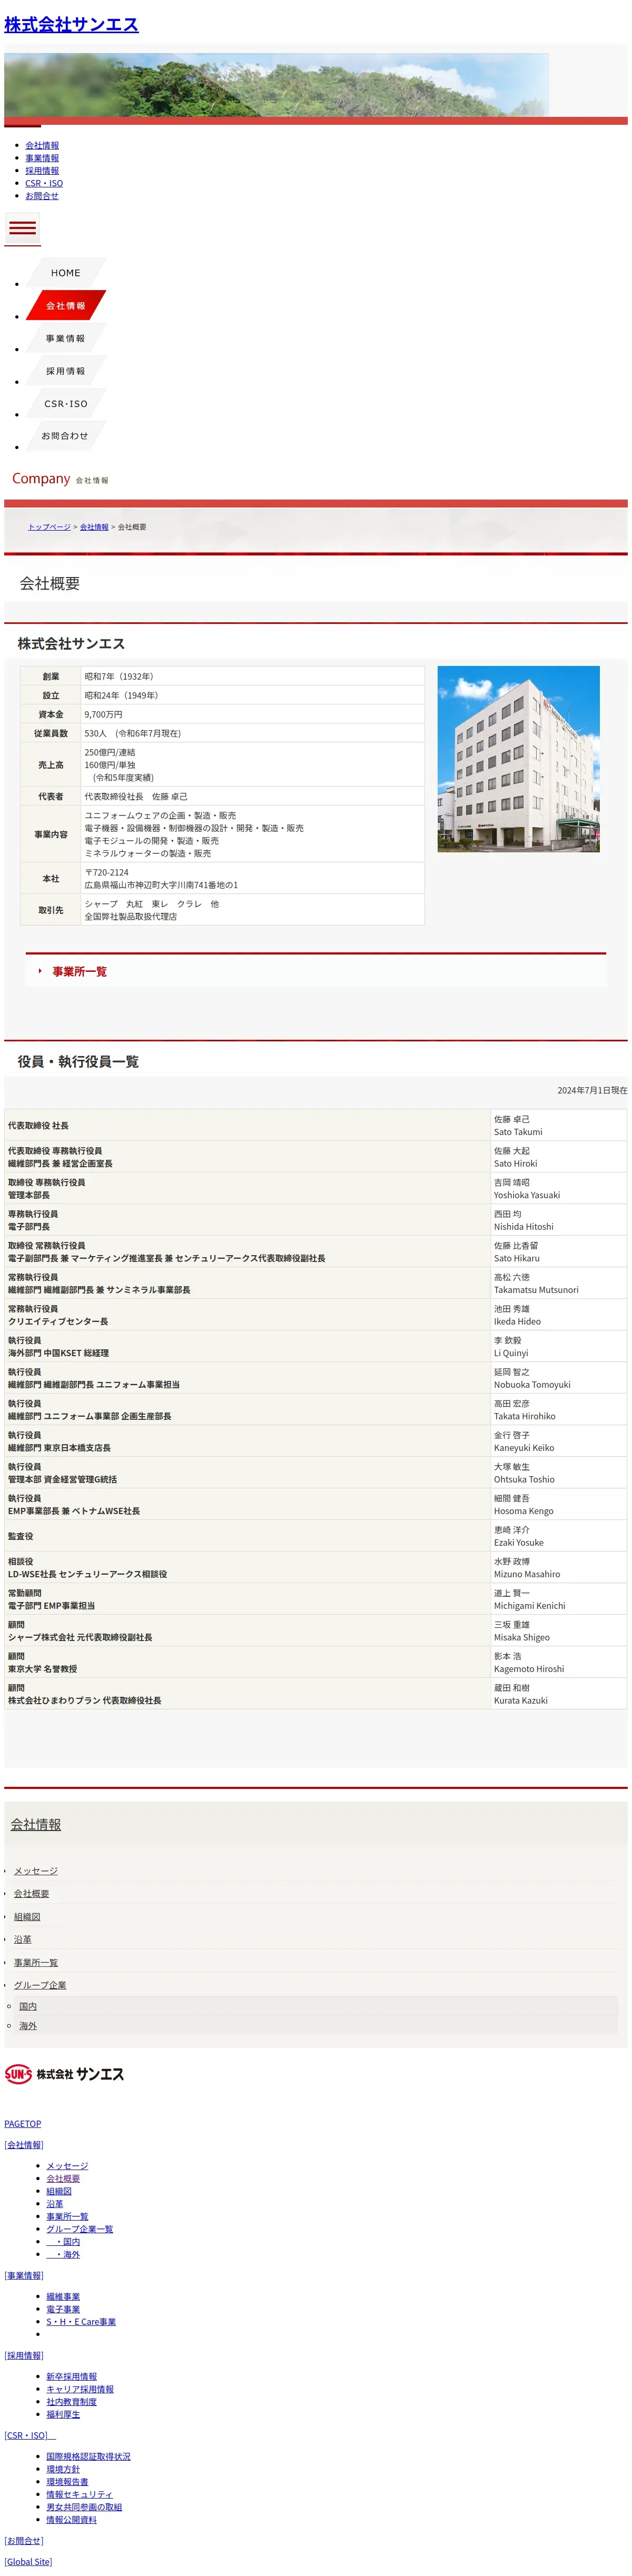The height and width of the screenshot is (2576, 632).
Task: Click 採用情報 in the top link list
Action: pos(42,171)
